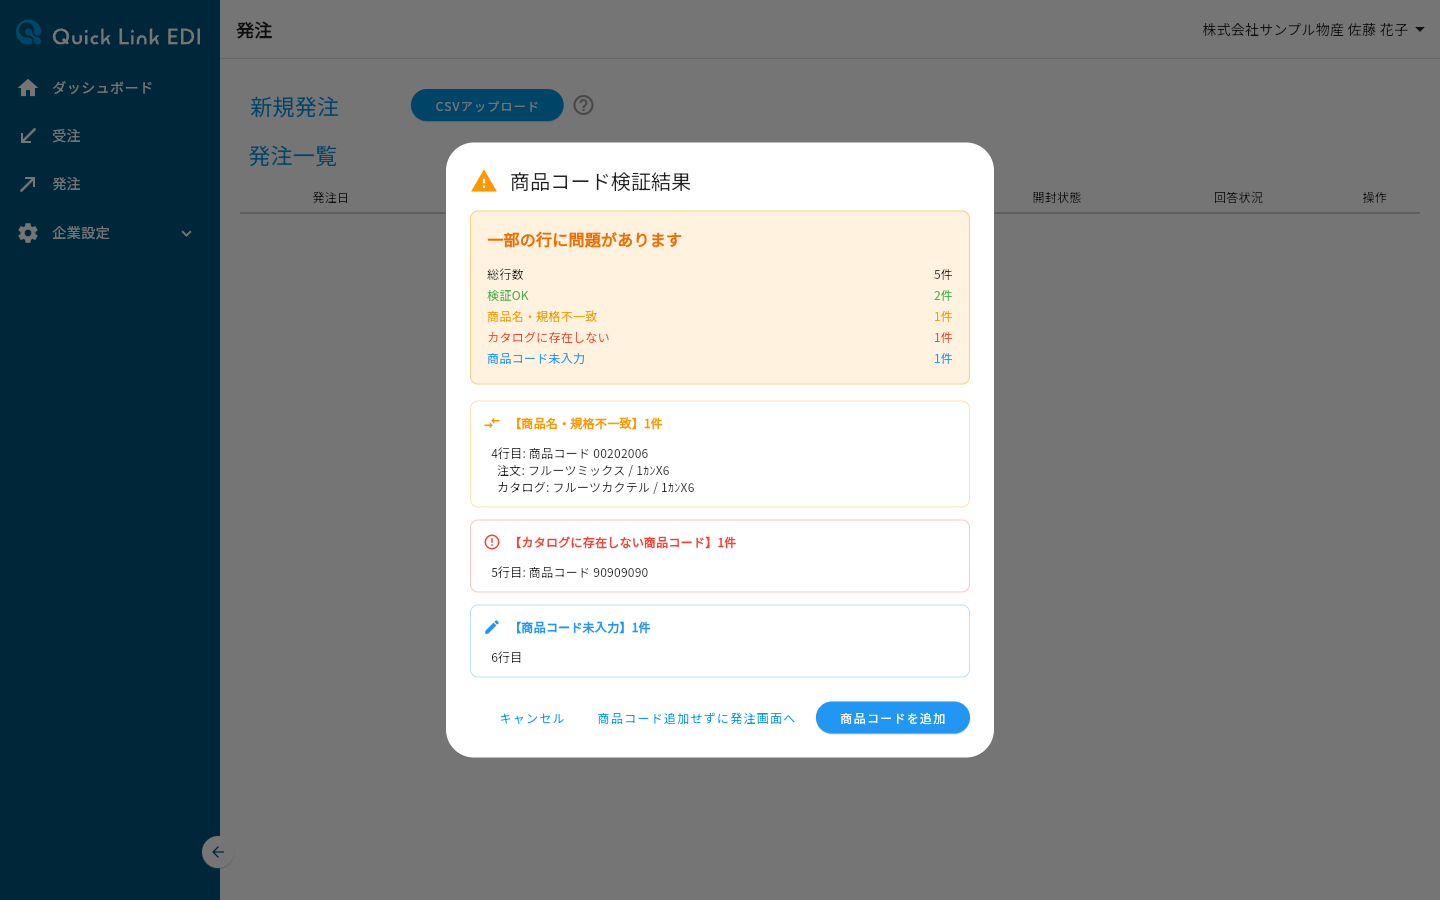Viewport: 1440px width, 900px height.
Task: Click the 2件 verified count
Action: tap(943, 295)
